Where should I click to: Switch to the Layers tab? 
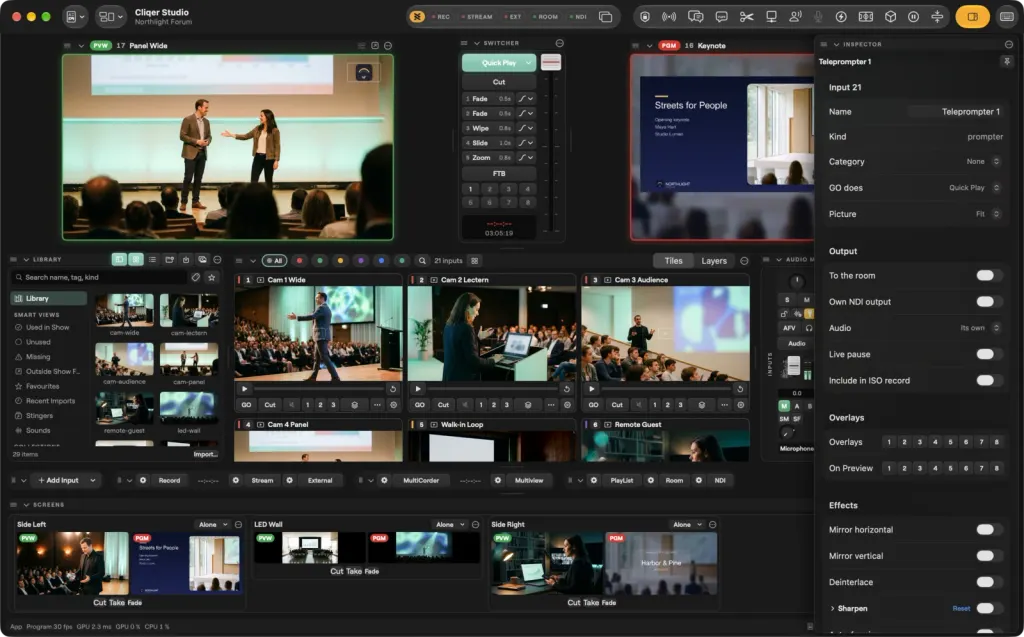click(x=714, y=261)
